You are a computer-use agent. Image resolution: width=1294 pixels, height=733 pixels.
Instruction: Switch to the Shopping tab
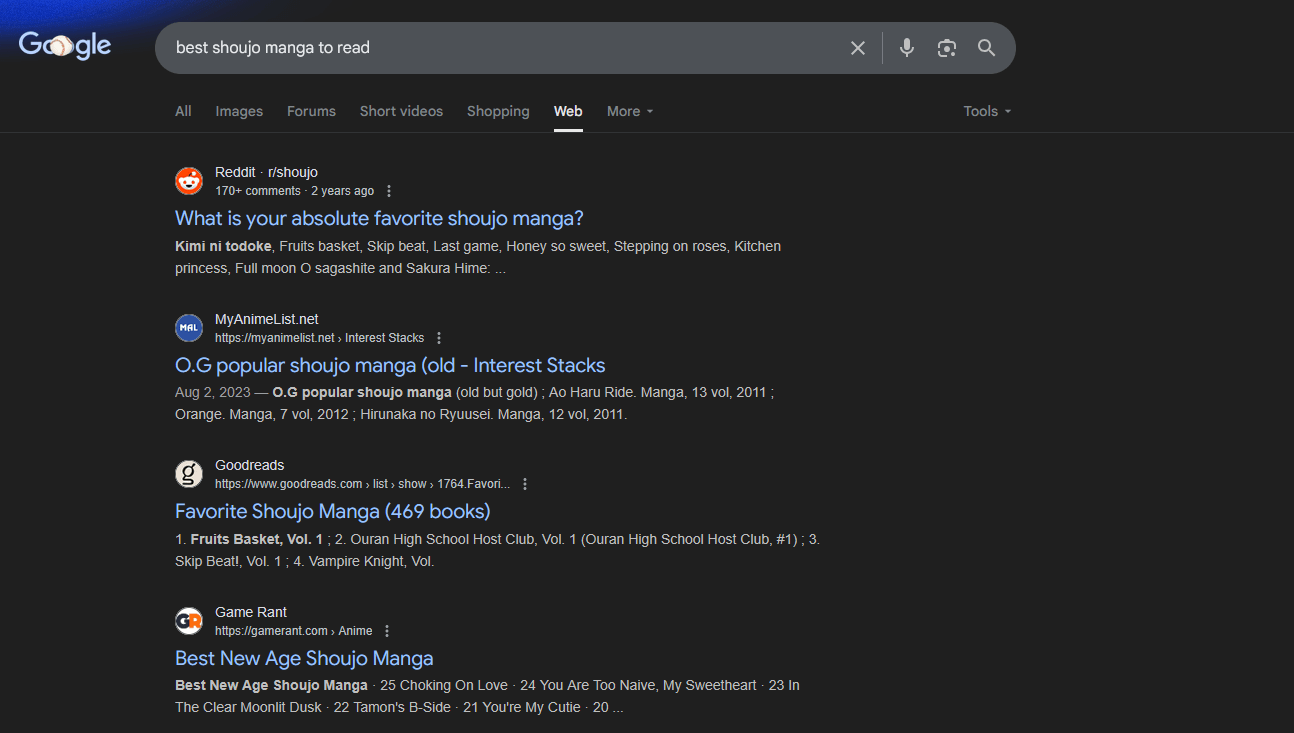tap(498, 111)
